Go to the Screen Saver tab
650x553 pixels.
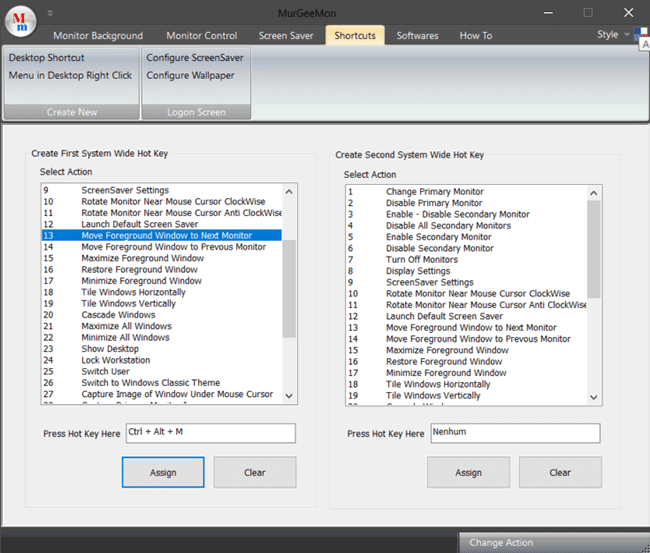[287, 36]
